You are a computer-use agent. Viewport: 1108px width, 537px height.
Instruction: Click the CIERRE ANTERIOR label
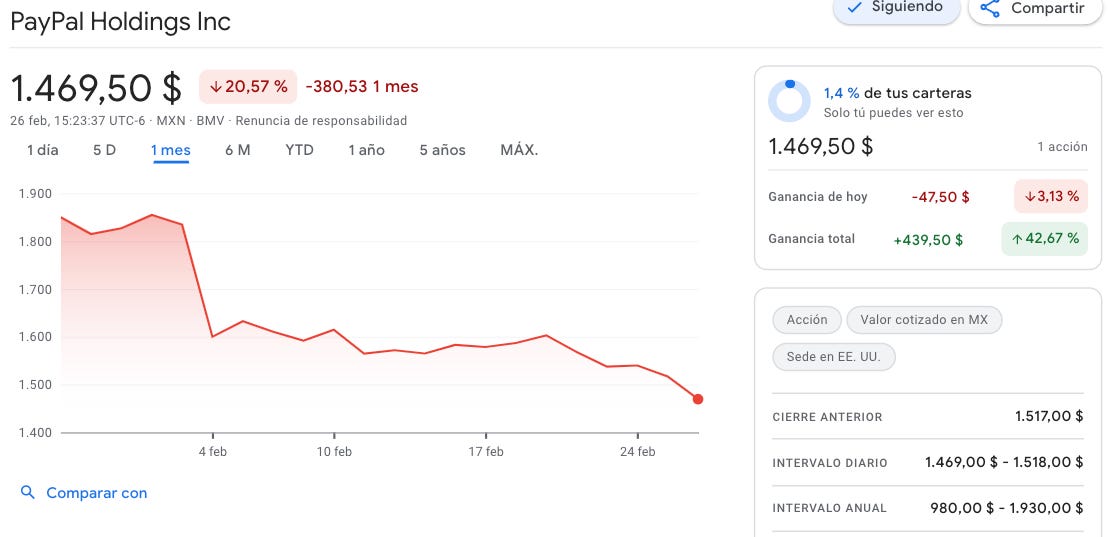click(827, 417)
